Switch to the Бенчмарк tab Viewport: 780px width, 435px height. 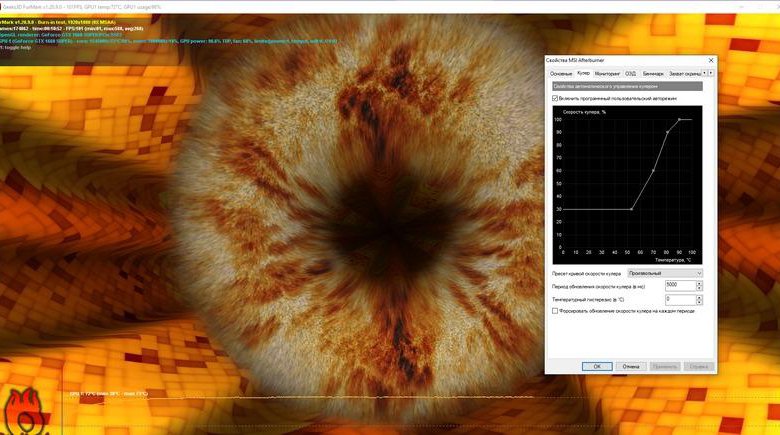pos(653,74)
